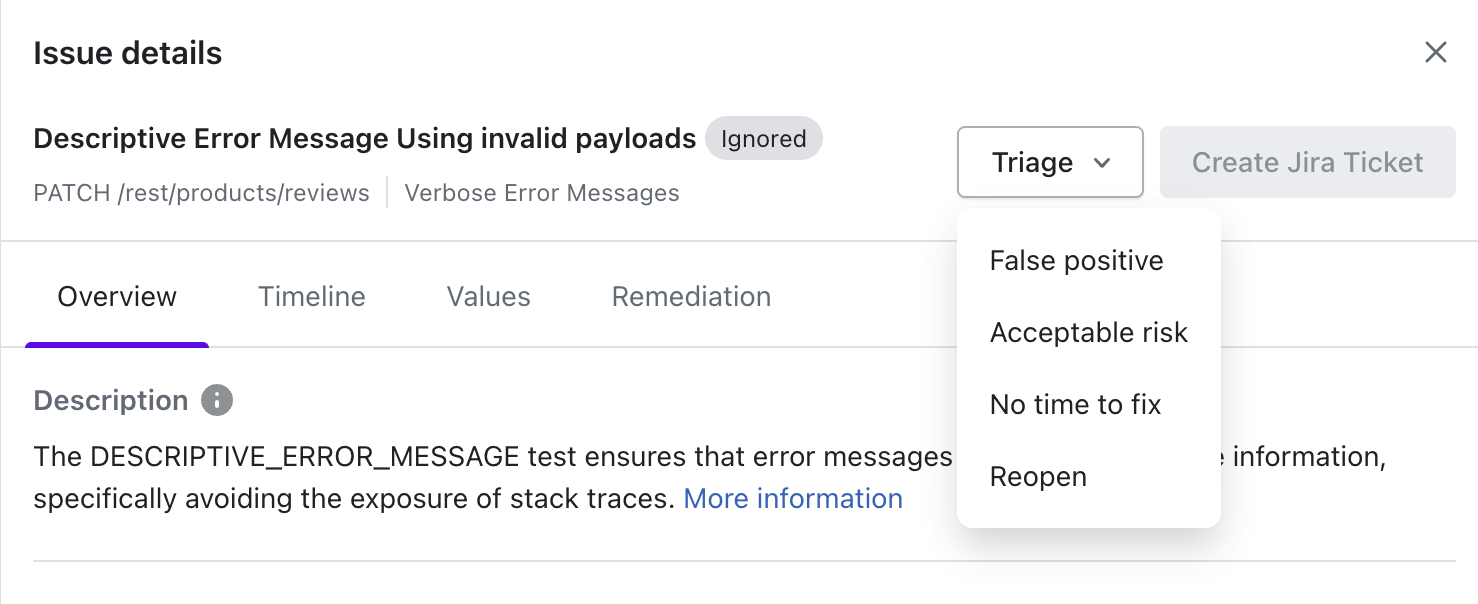Follow the More information link
Image resolution: width=1478 pixels, height=604 pixels.
793,499
